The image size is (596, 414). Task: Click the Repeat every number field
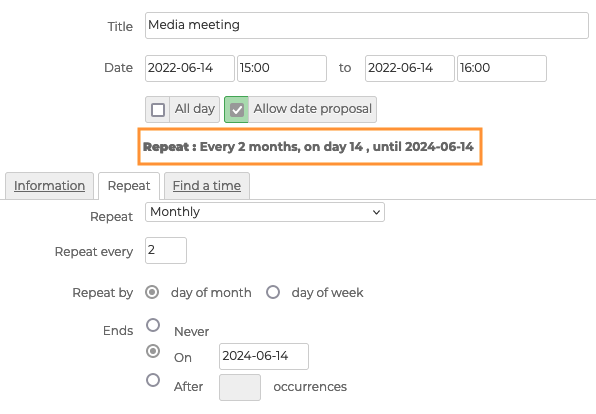166,251
